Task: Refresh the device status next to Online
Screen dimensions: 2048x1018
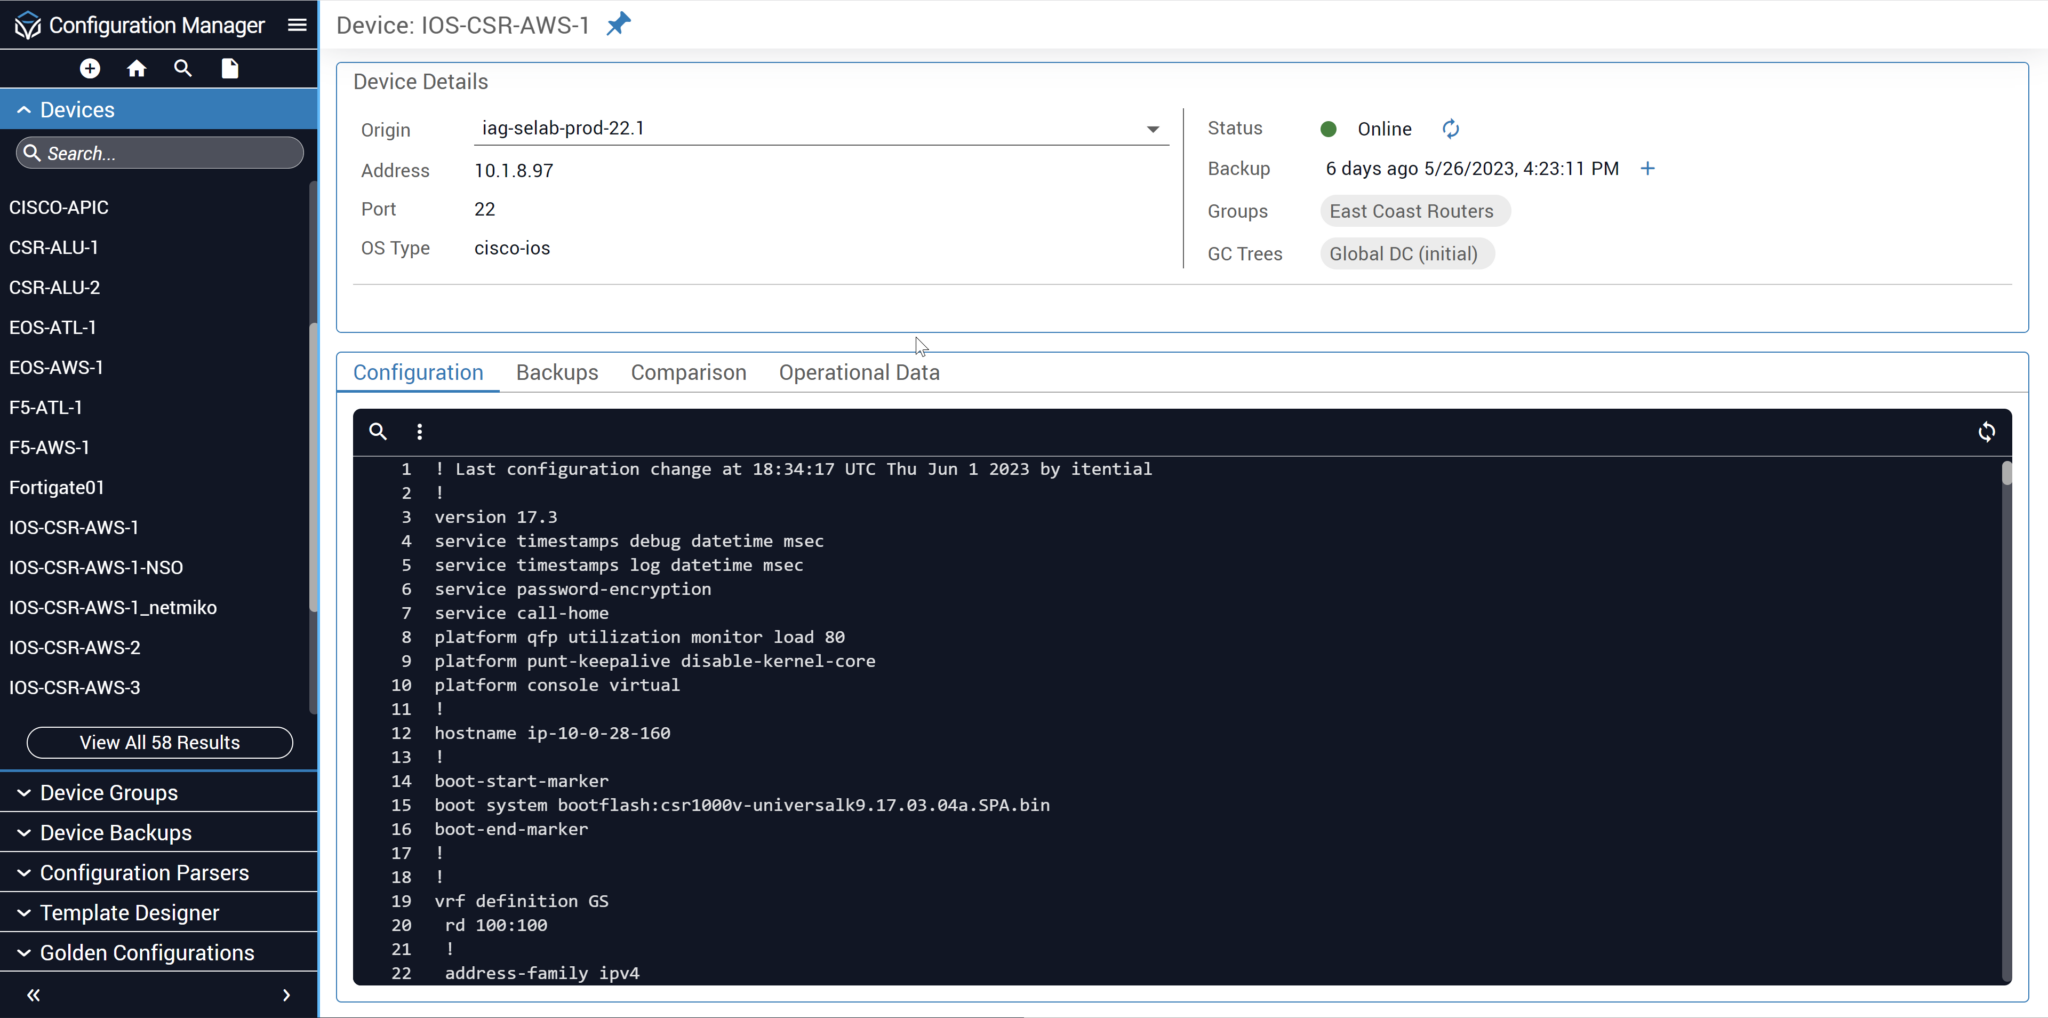Action: (x=1450, y=128)
